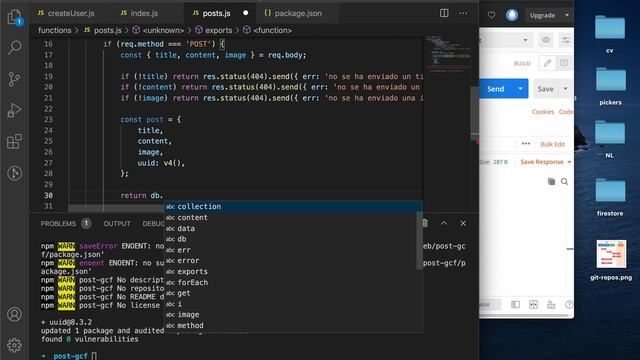640x360 pixels.
Task: Click the unsaved dot on posts.js tab
Action: point(245,13)
